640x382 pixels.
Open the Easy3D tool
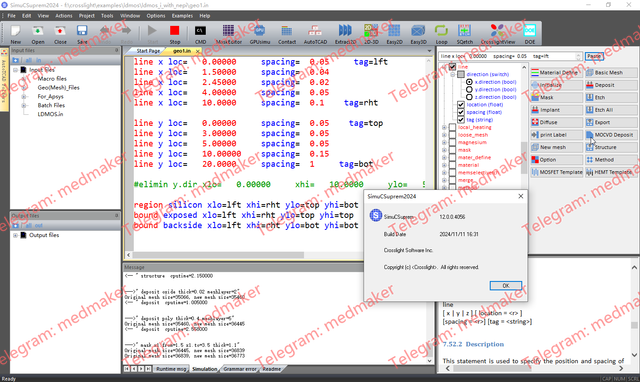[x=418, y=31]
